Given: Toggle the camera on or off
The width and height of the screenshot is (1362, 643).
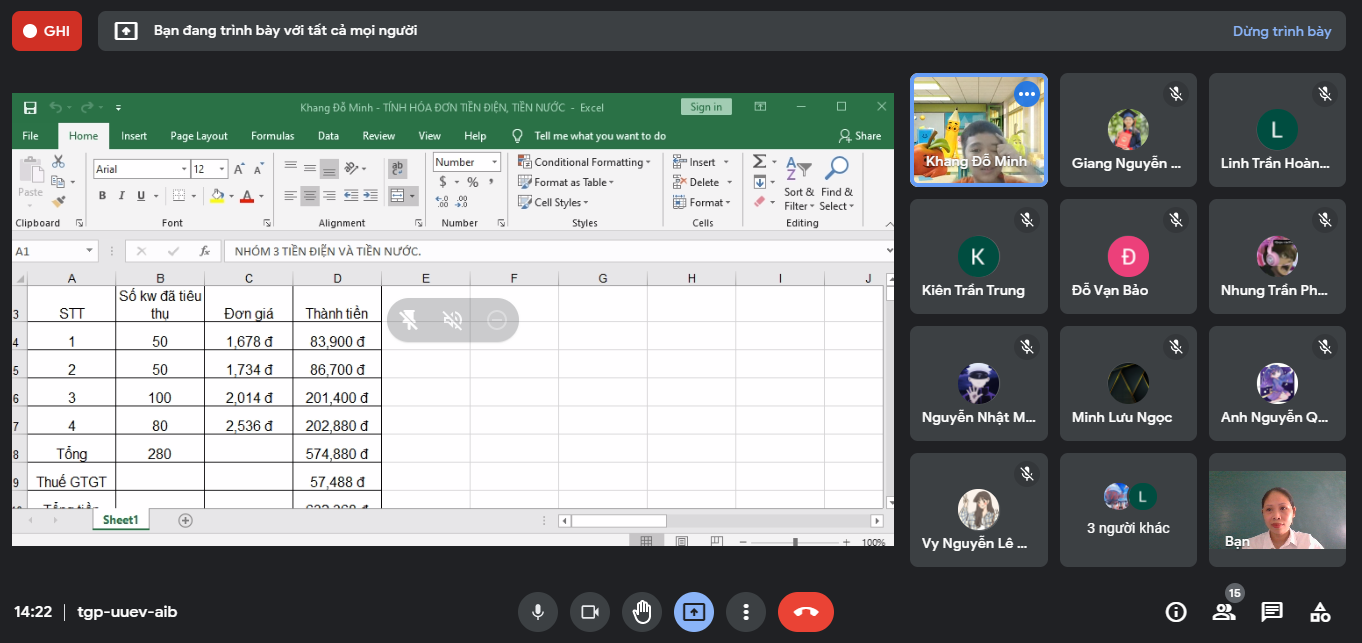Looking at the screenshot, I should pyautogui.click(x=590, y=612).
